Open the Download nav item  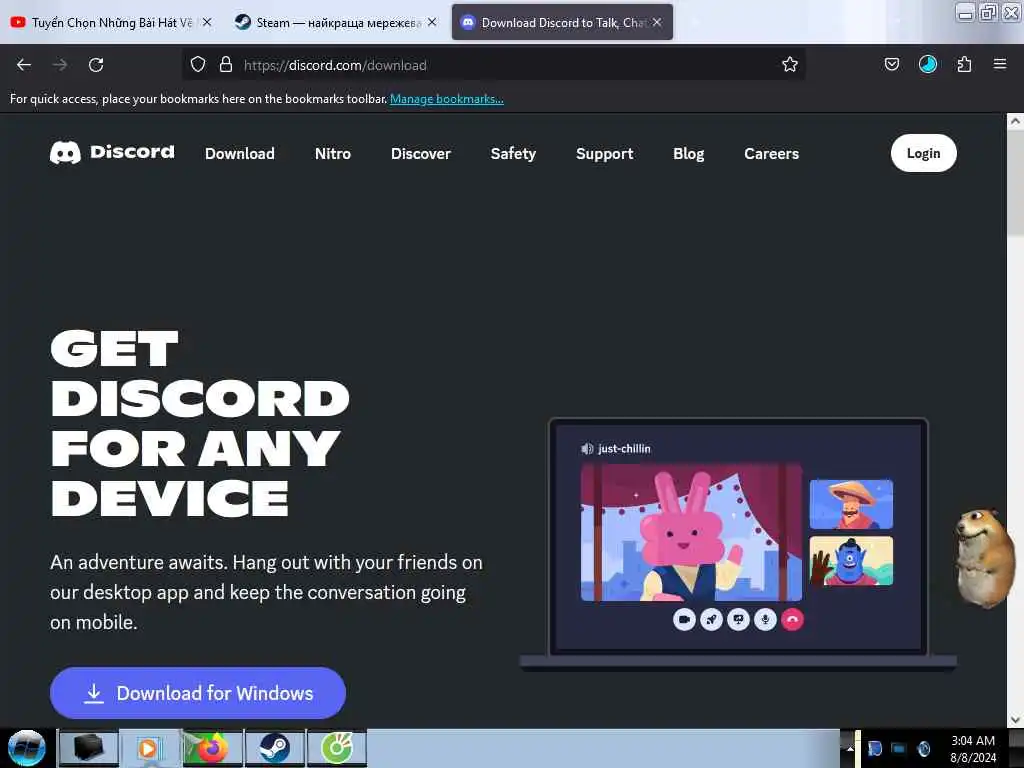240,153
